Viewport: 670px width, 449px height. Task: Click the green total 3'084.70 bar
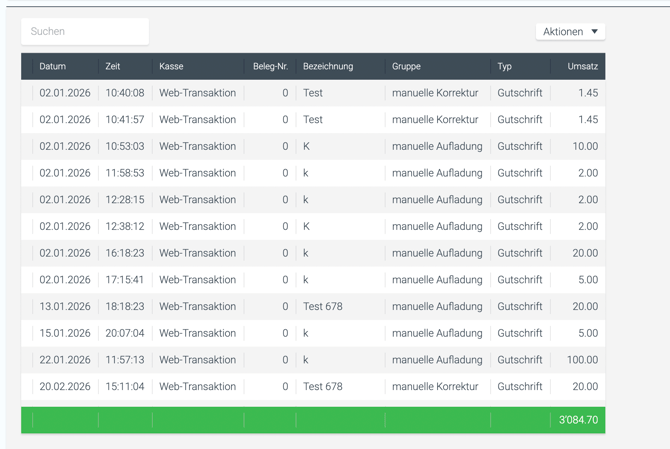click(x=312, y=420)
